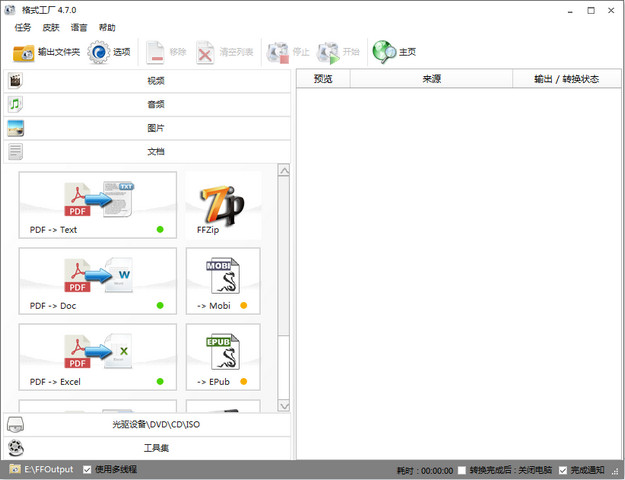
Task: Collapse the Document (文档) category
Action: (x=147, y=151)
